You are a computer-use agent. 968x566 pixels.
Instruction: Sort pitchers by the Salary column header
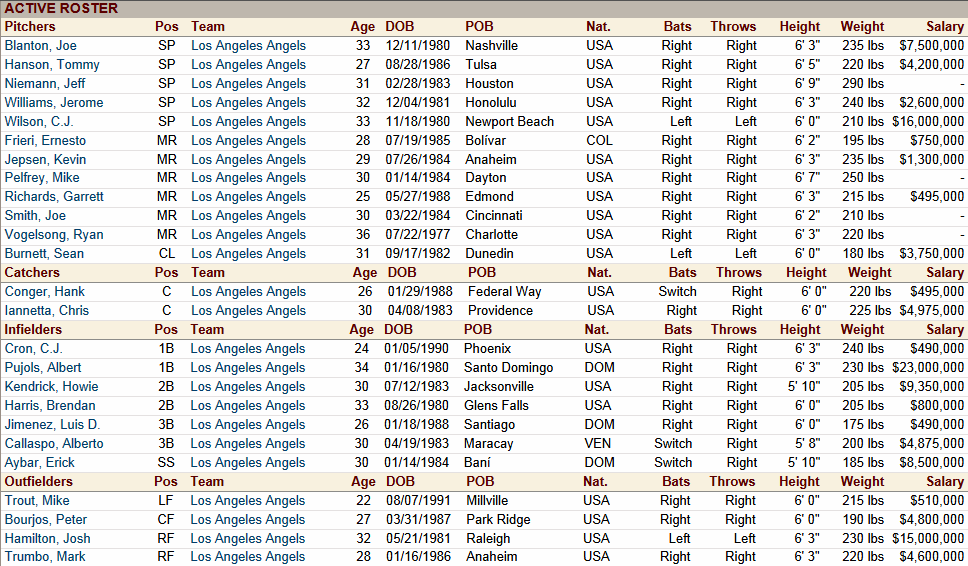pyautogui.click(x=944, y=26)
